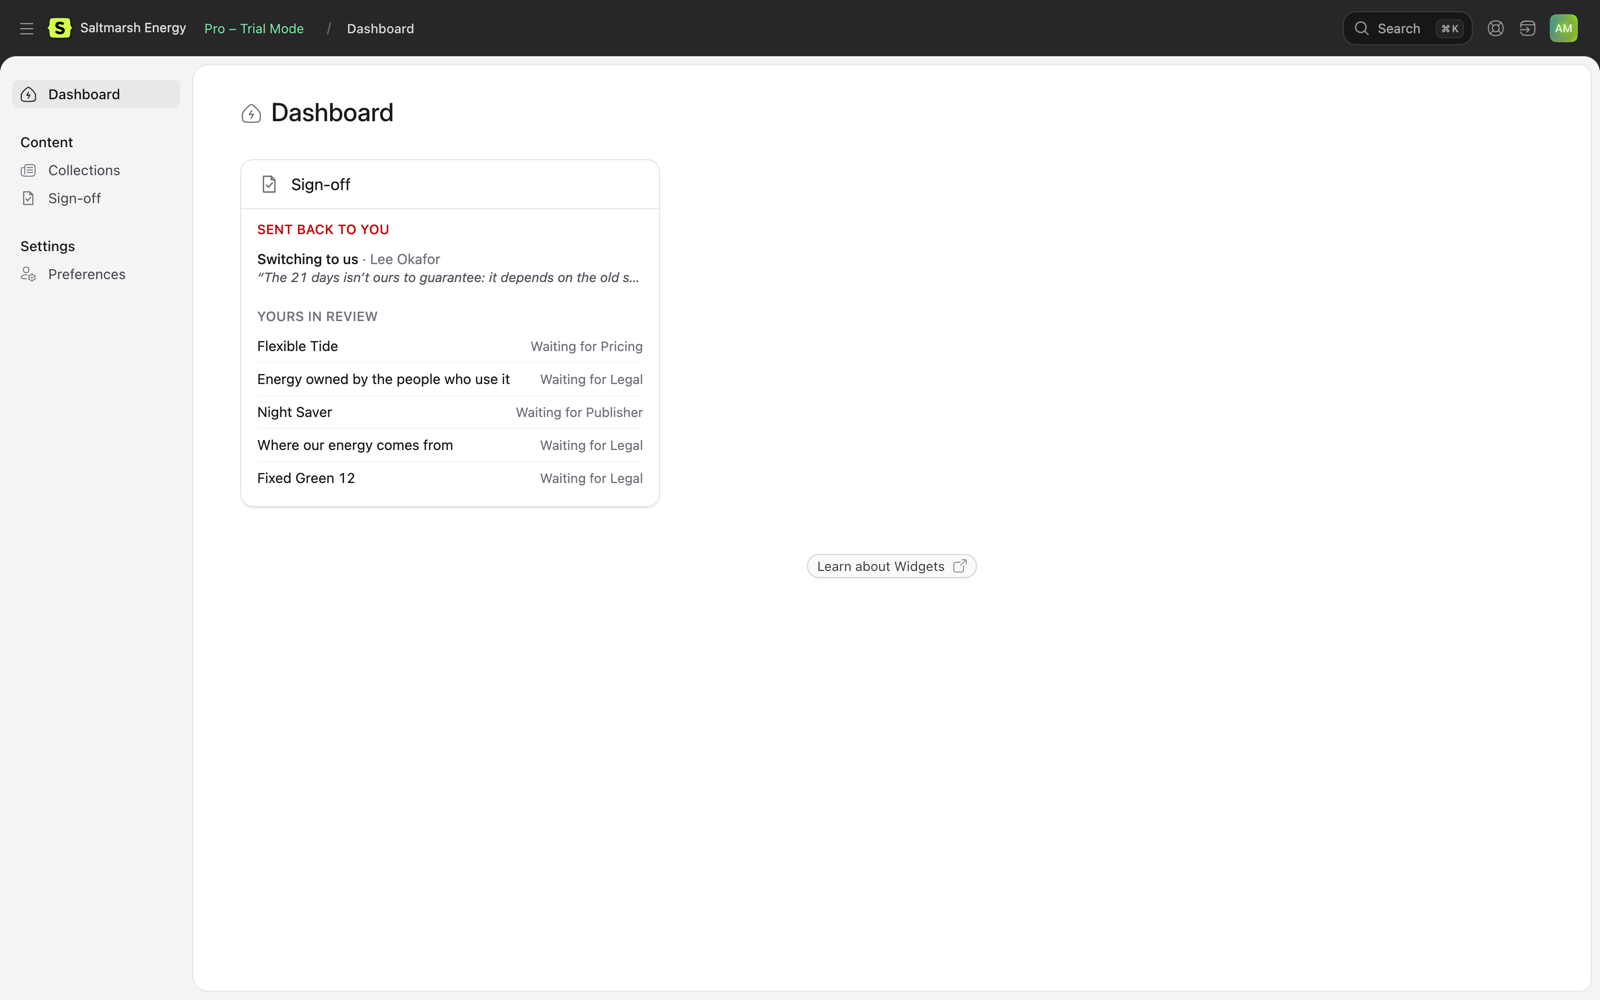This screenshot has height=1000, width=1600.
Task: Open help via the lifebuoy icon
Action: point(1495,29)
